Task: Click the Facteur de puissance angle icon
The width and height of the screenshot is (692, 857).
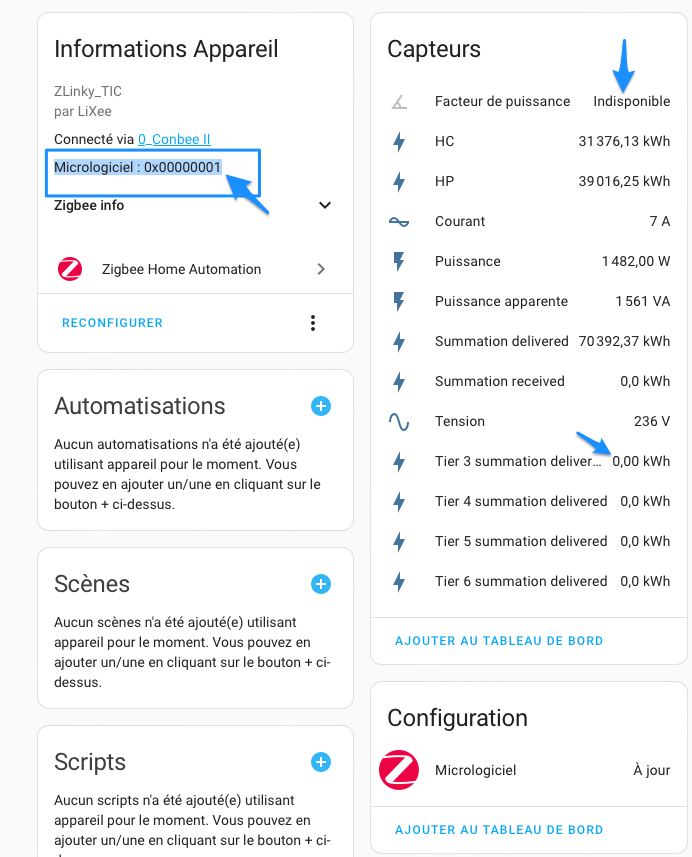Action: [400, 102]
